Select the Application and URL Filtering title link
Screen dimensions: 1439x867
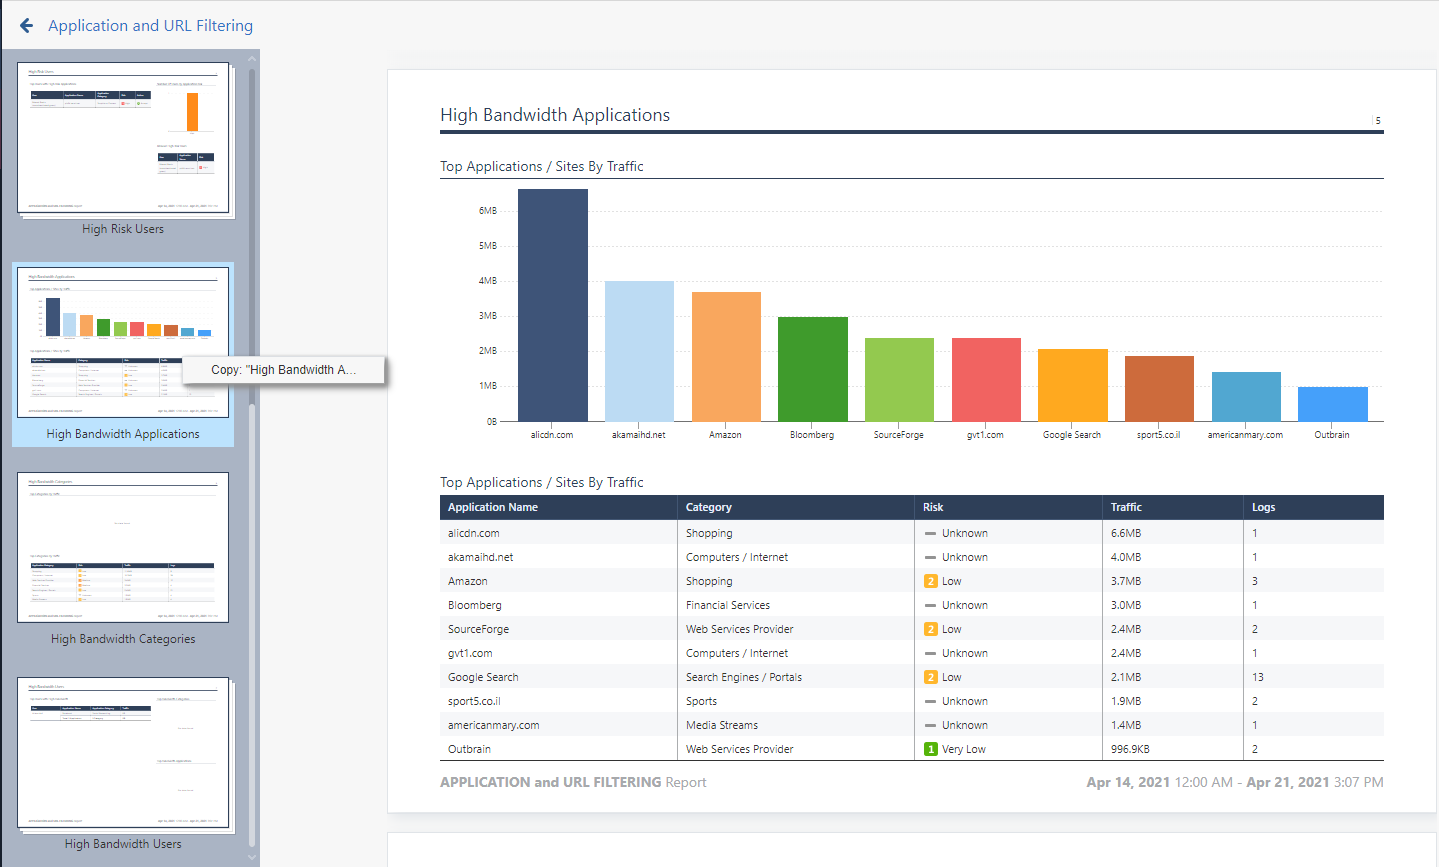tap(150, 26)
